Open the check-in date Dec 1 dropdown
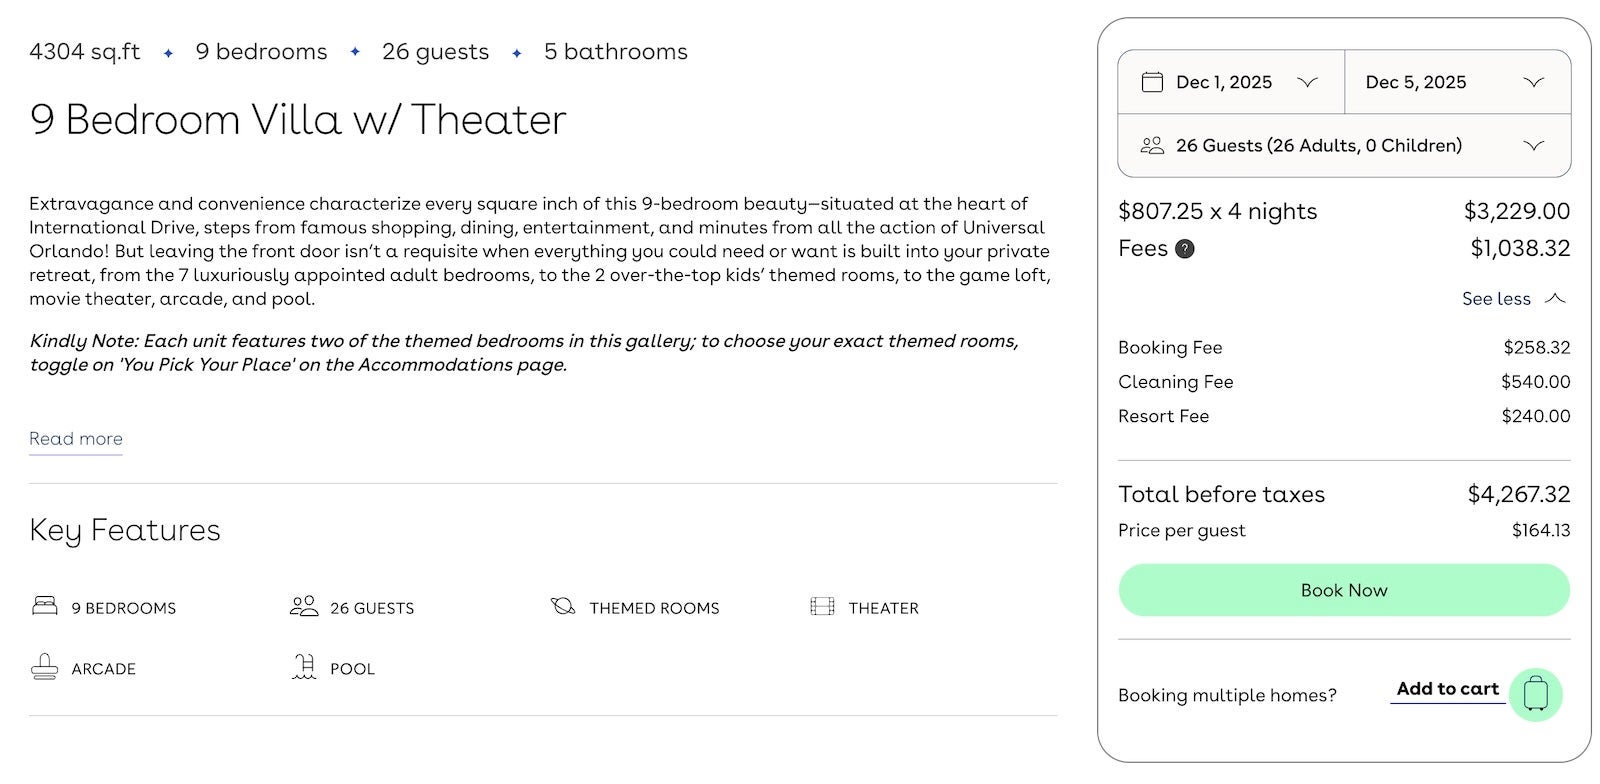1600x784 pixels. 1309,82
